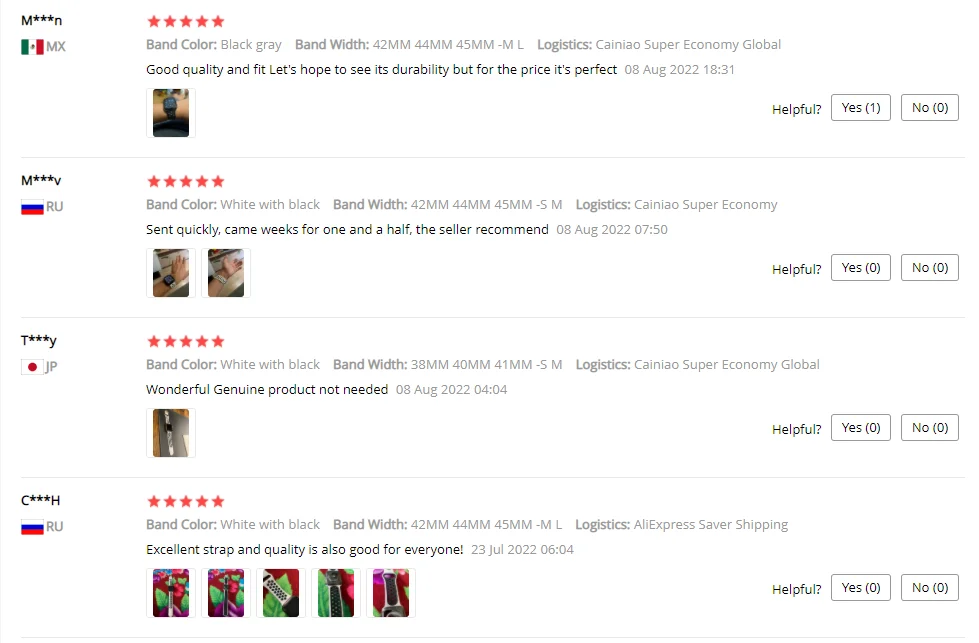Open second photo in M***v's review

point(225,273)
